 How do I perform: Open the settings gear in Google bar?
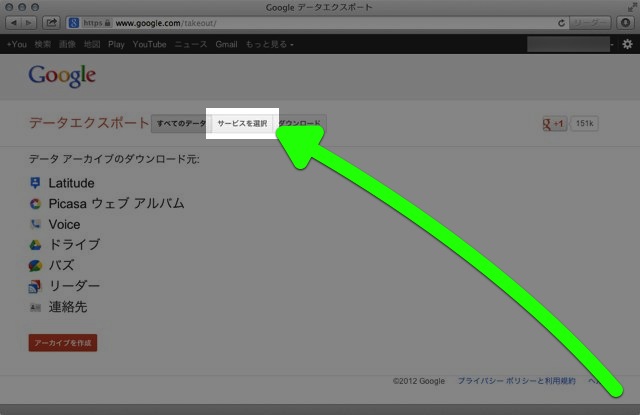point(627,44)
